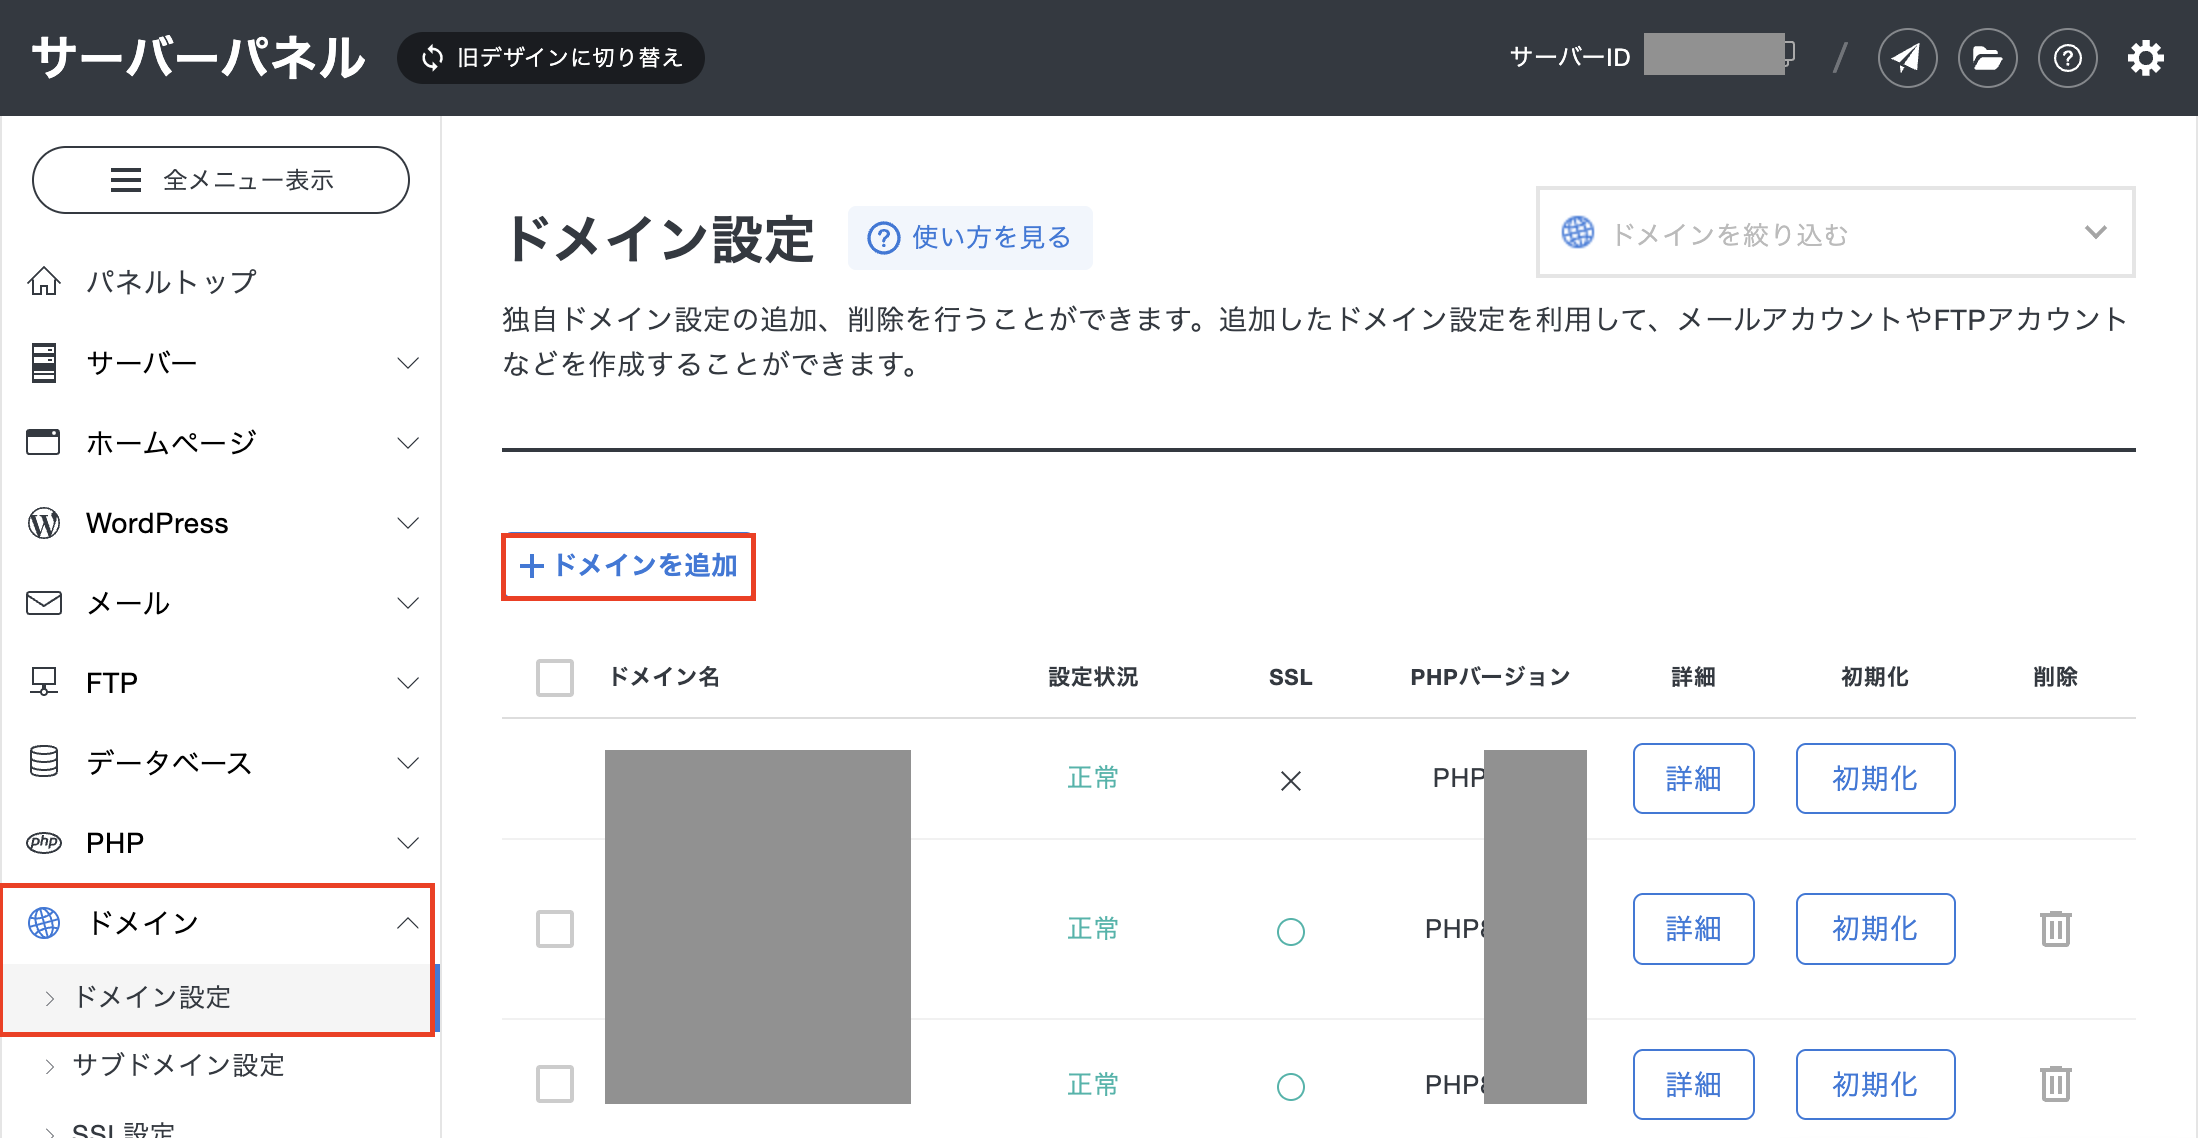Click the database cylinder icon
This screenshot has height=1138, width=2200.
(x=44, y=762)
